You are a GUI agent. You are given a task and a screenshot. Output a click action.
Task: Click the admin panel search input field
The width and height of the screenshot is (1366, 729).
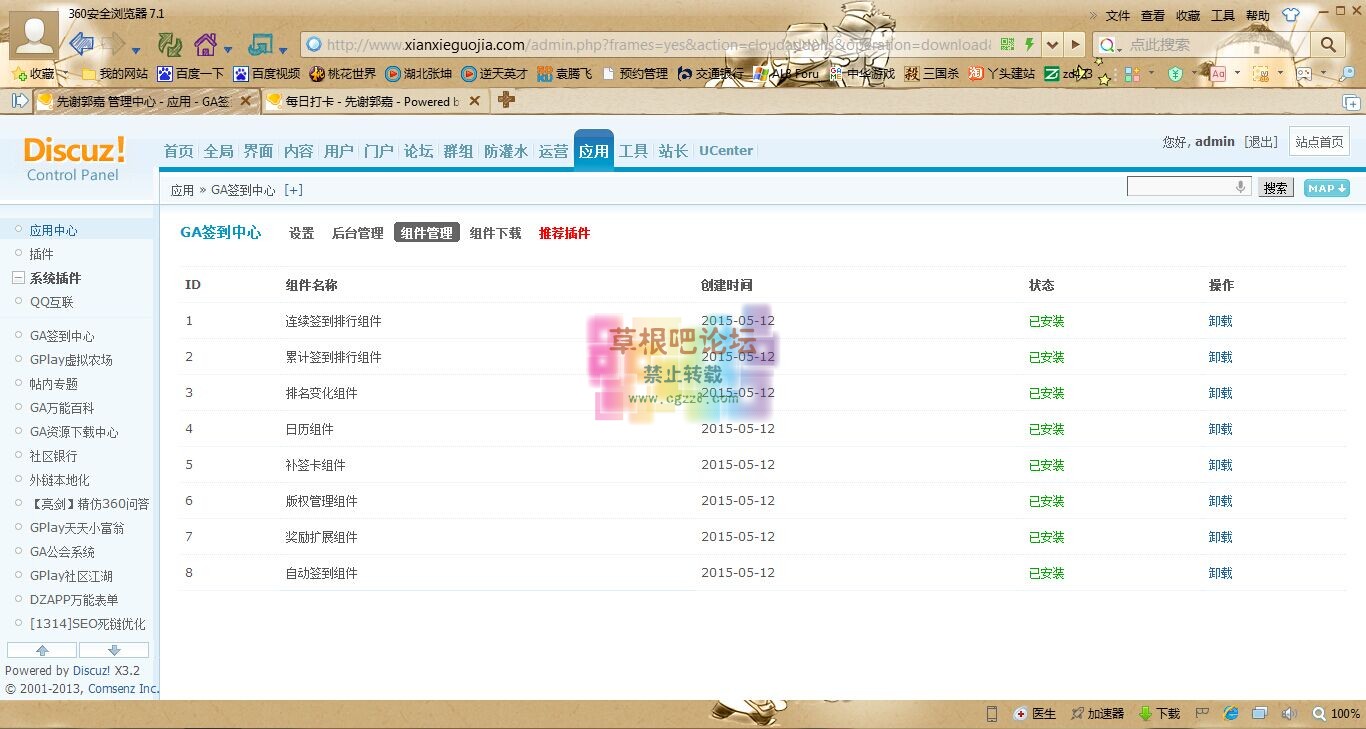[1180, 187]
